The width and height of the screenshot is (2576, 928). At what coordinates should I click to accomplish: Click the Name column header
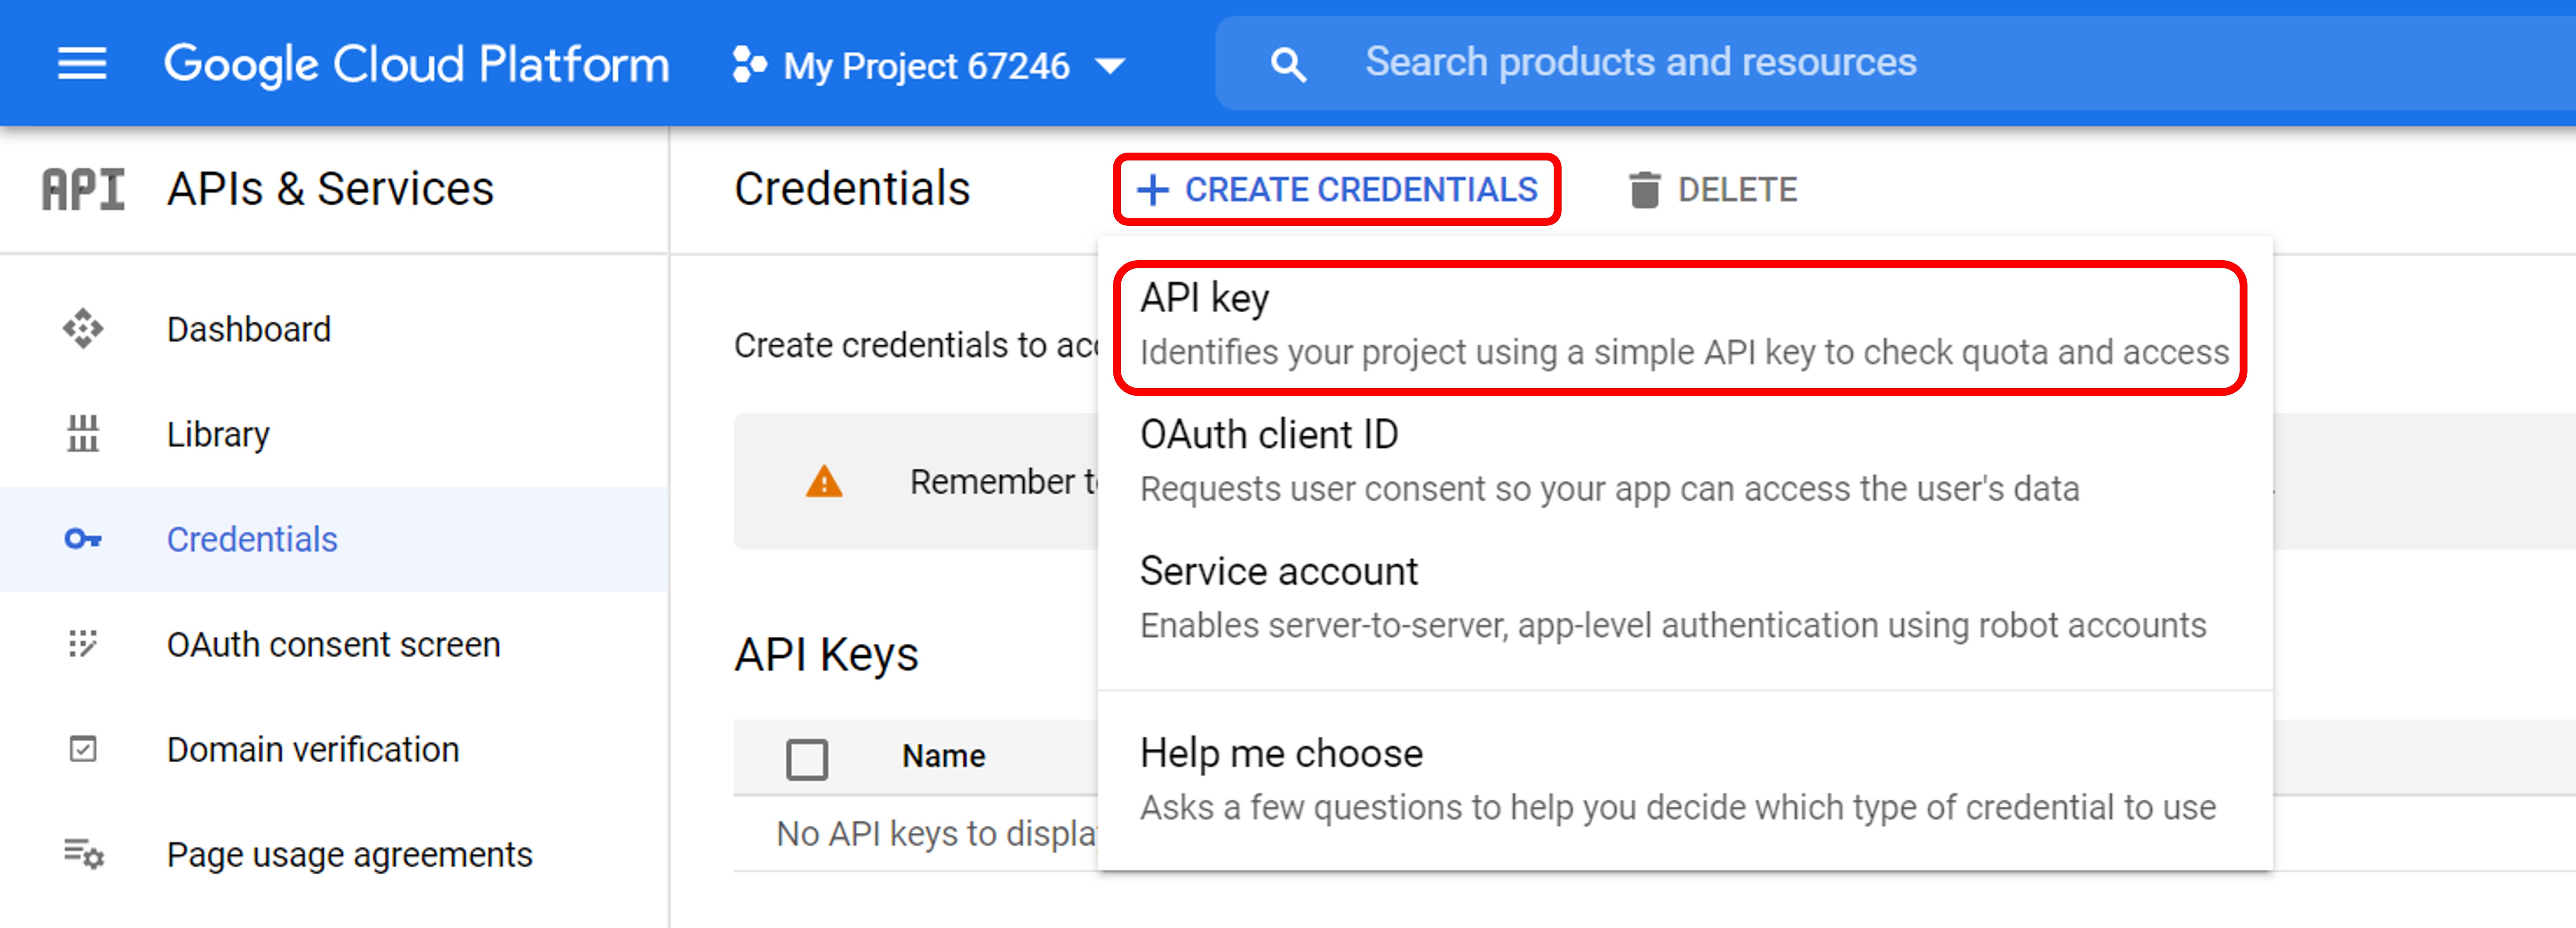[943, 757]
